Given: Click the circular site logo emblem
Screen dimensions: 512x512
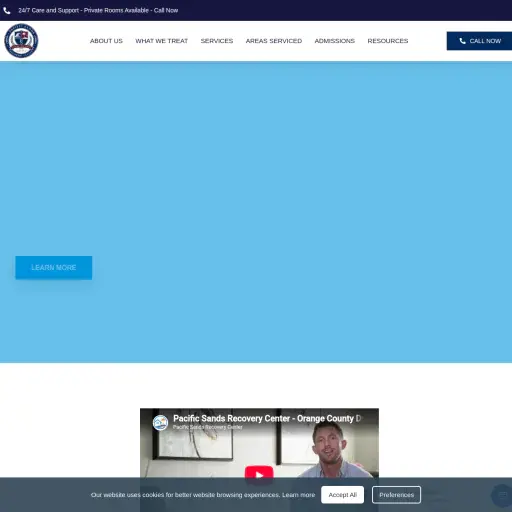Looking at the screenshot, I should click(21, 41).
